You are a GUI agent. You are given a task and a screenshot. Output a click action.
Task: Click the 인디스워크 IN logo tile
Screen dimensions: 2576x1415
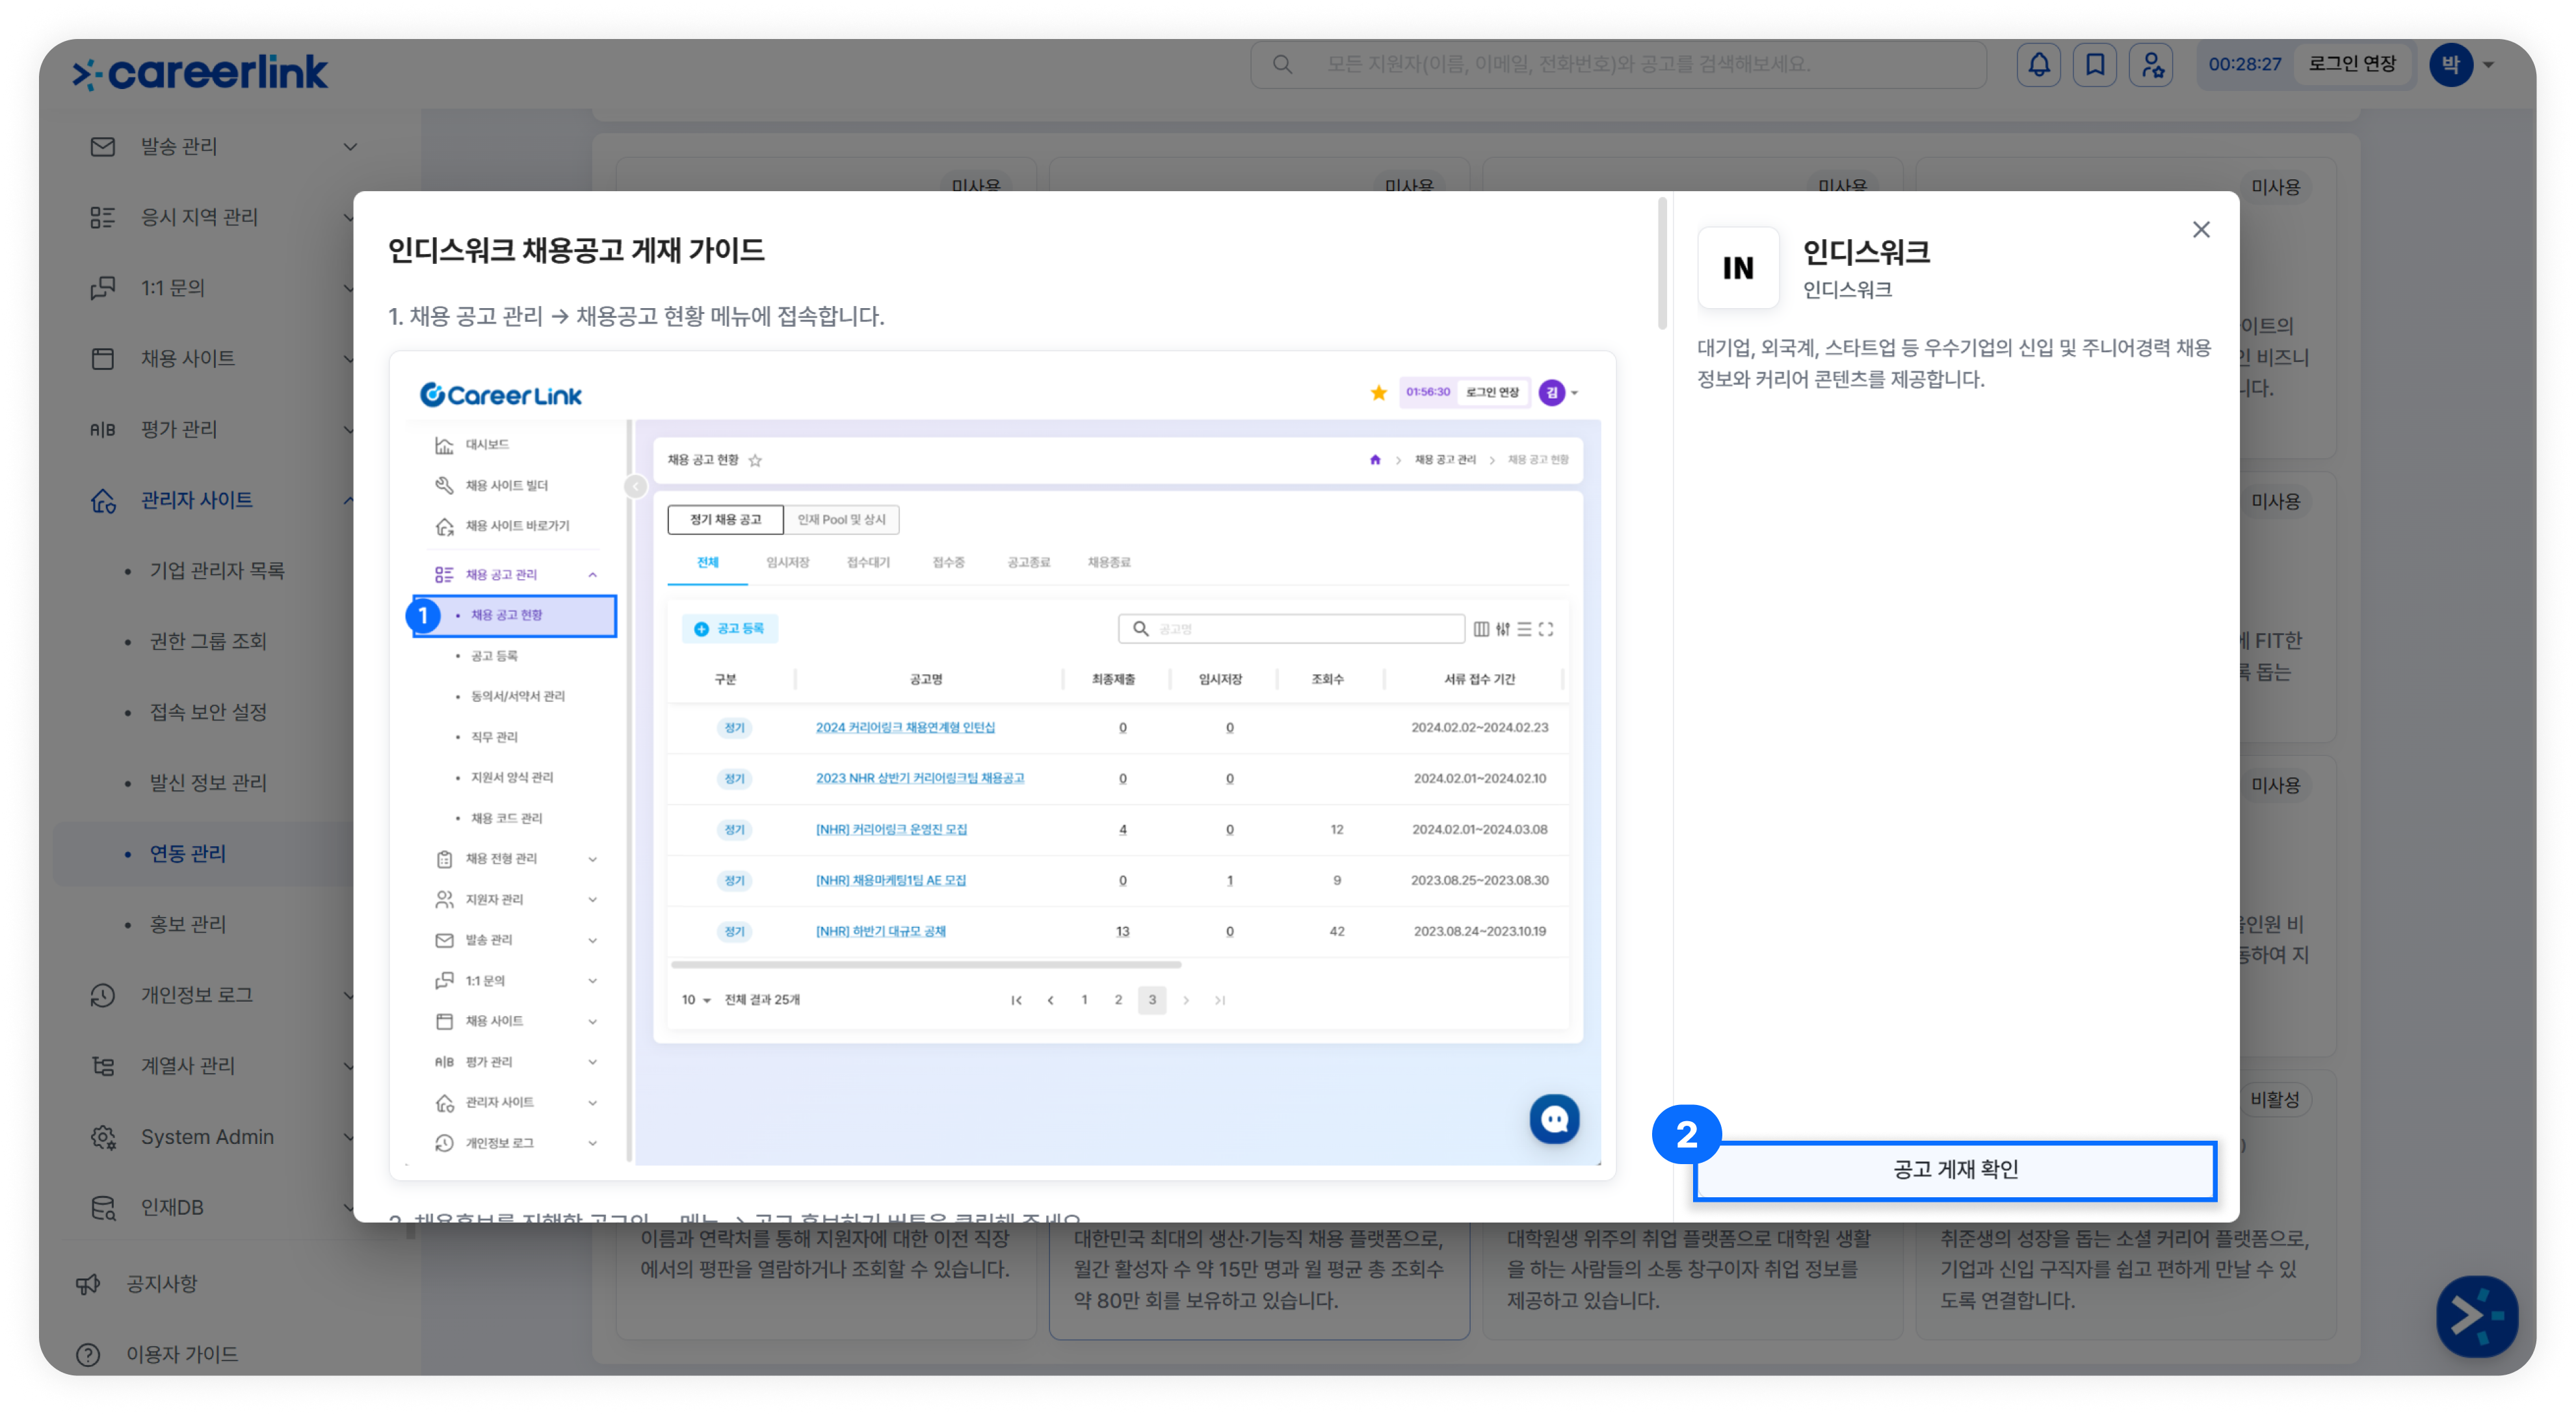point(1738,267)
